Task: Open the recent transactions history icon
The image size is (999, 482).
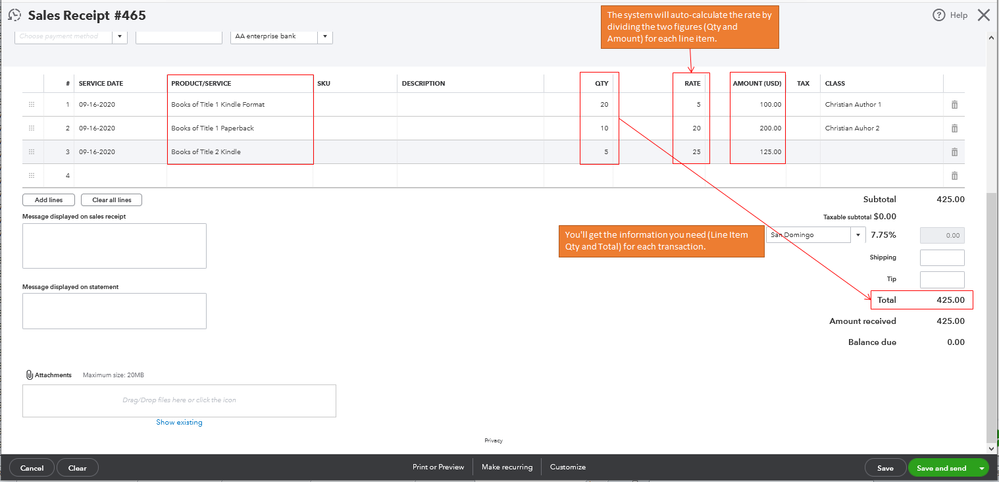Action: click(x=14, y=15)
